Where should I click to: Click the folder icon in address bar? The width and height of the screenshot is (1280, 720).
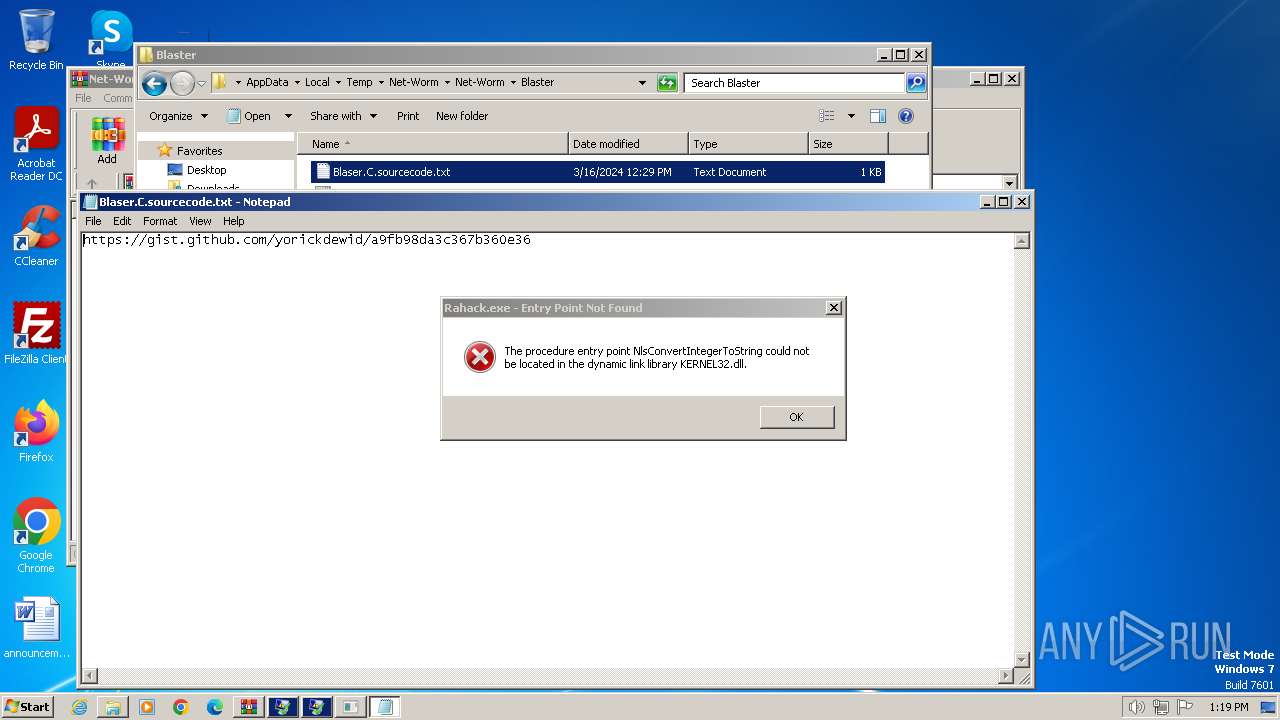220,82
